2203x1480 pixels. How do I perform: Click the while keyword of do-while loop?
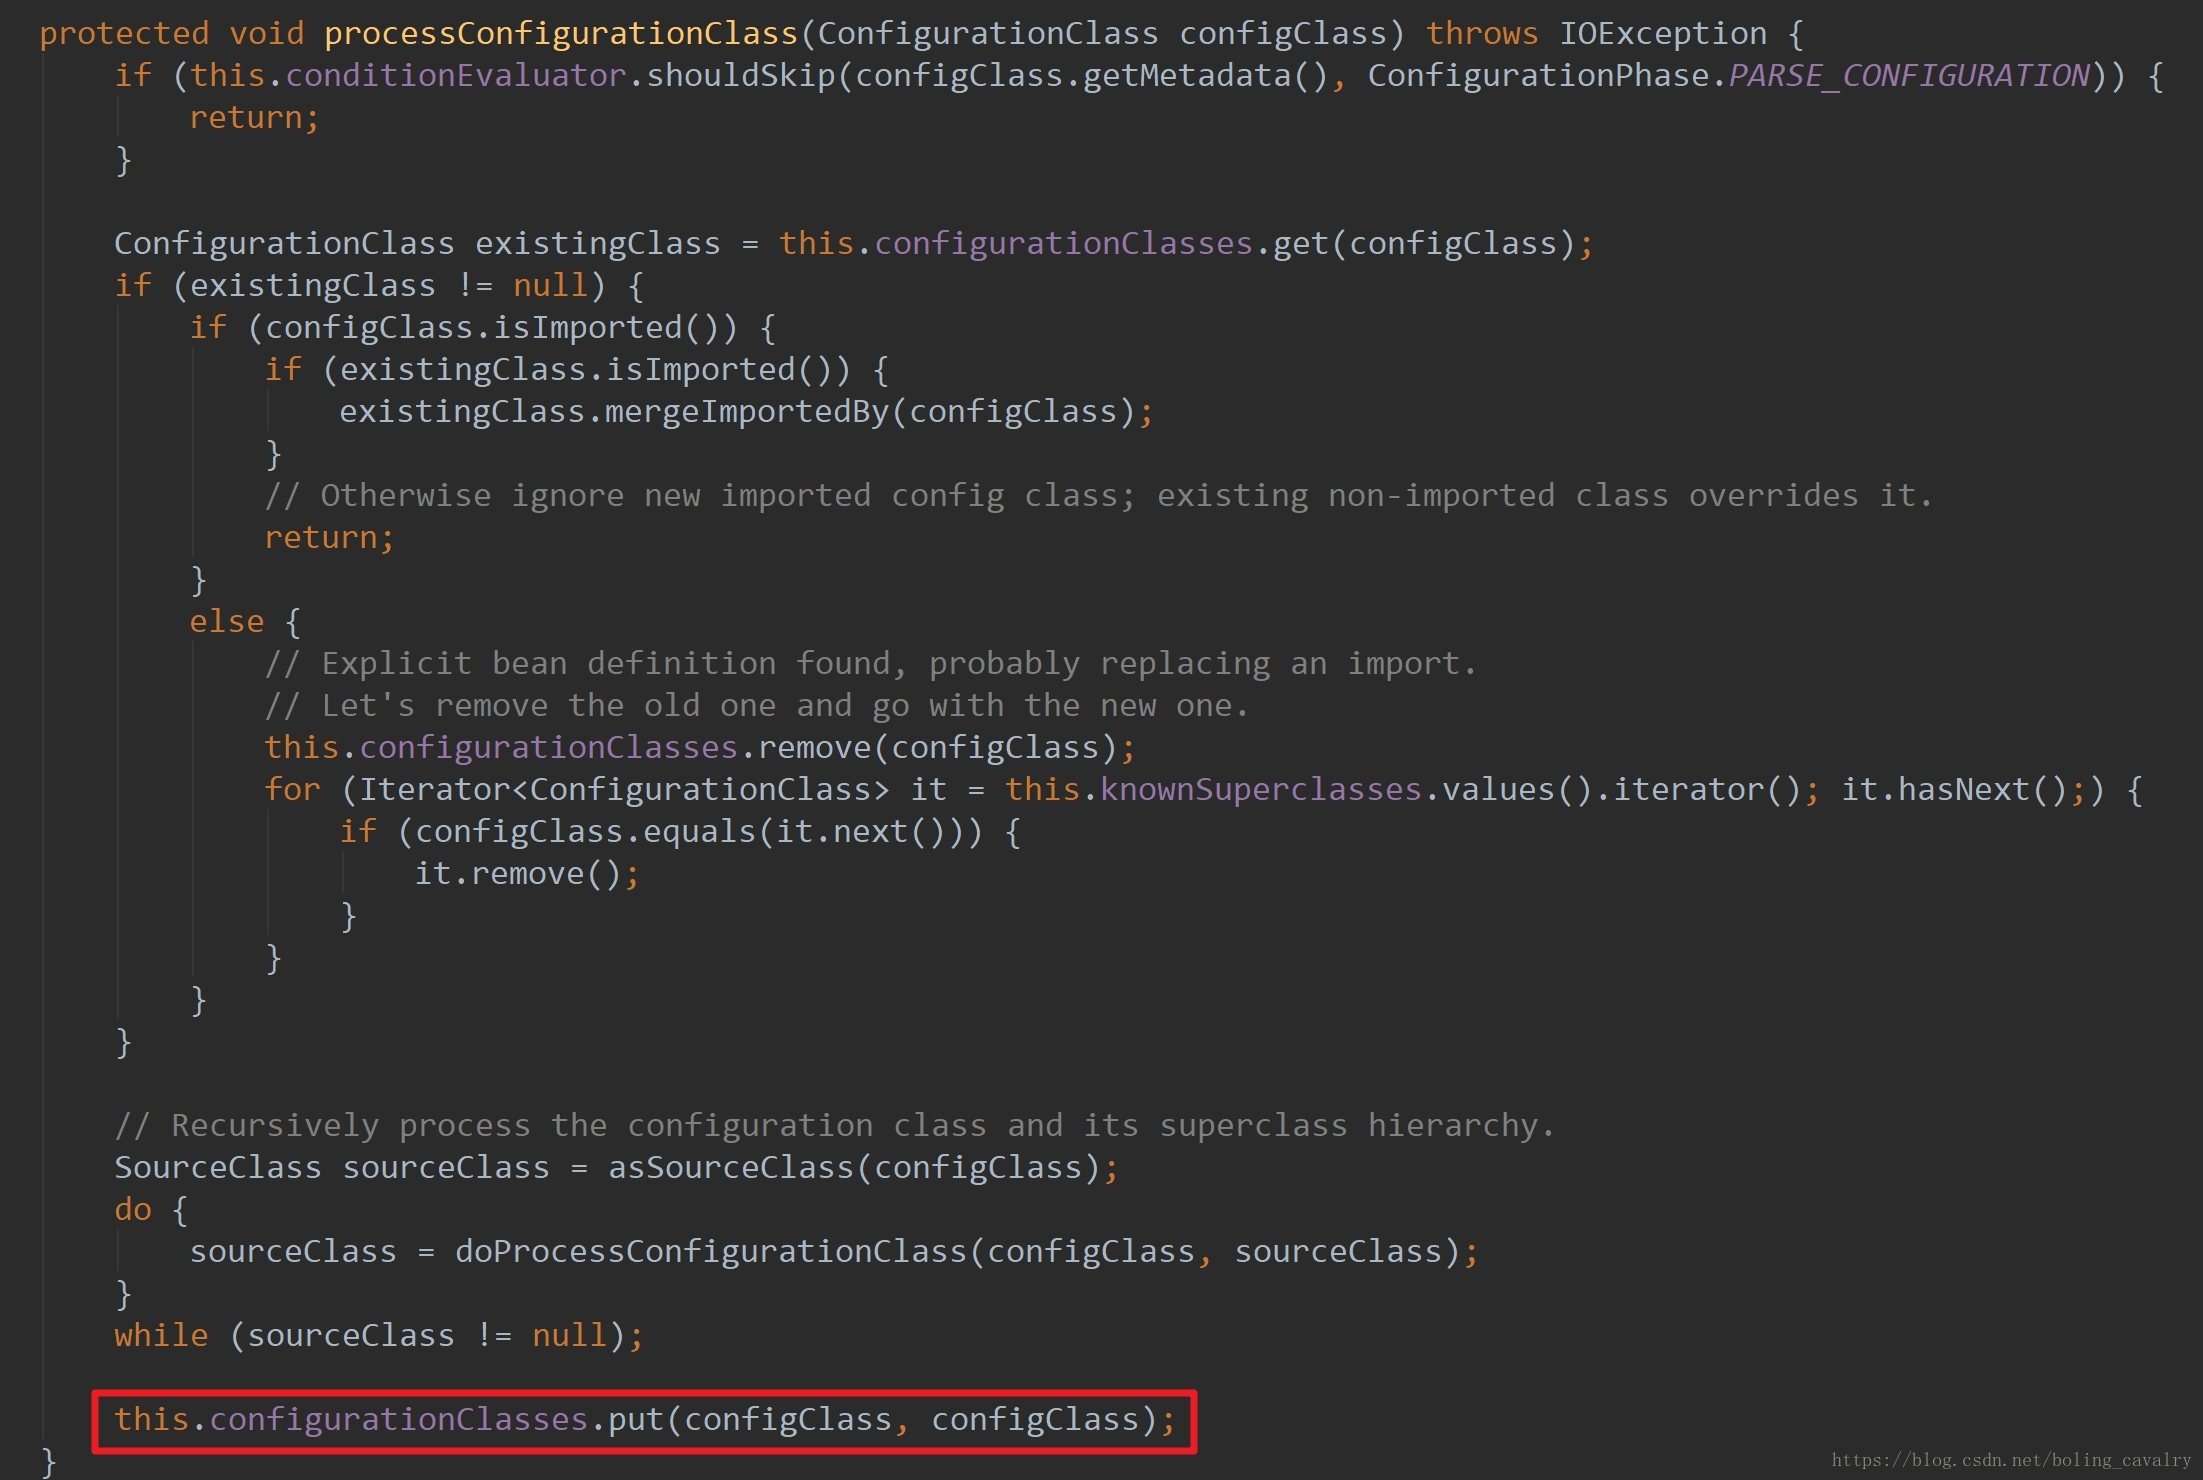[x=161, y=1336]
